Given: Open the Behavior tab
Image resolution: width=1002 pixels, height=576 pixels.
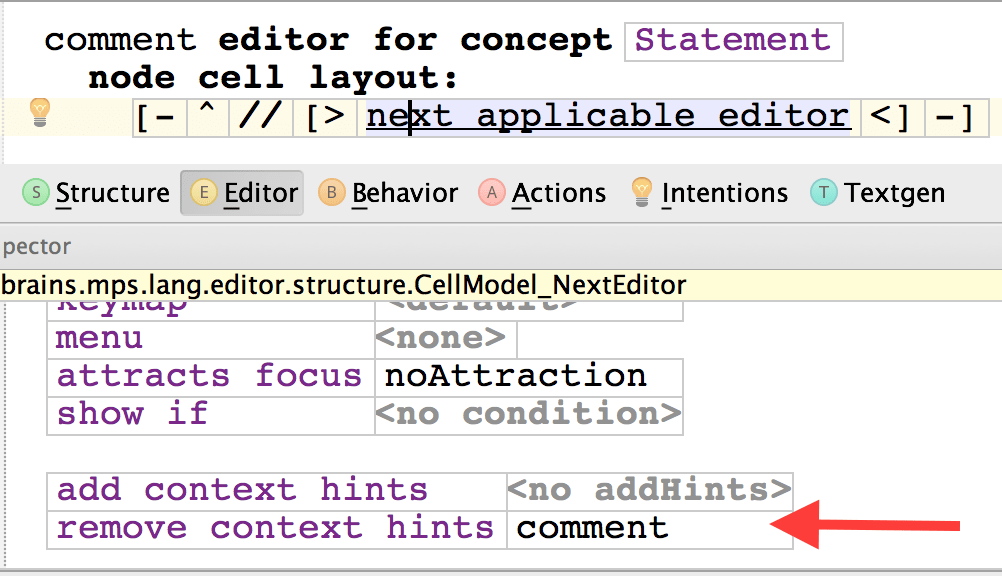Looking at the screenshot, I should pyautogui.click(x=404, y=193).
